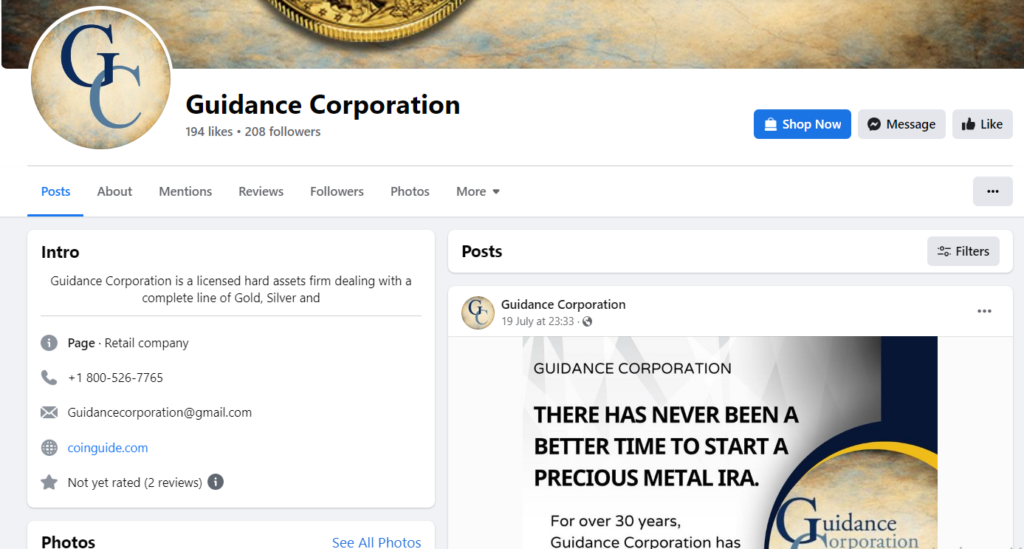Click the phone icon in Intro
The image size is (1024, 549).
click(49, 377)
